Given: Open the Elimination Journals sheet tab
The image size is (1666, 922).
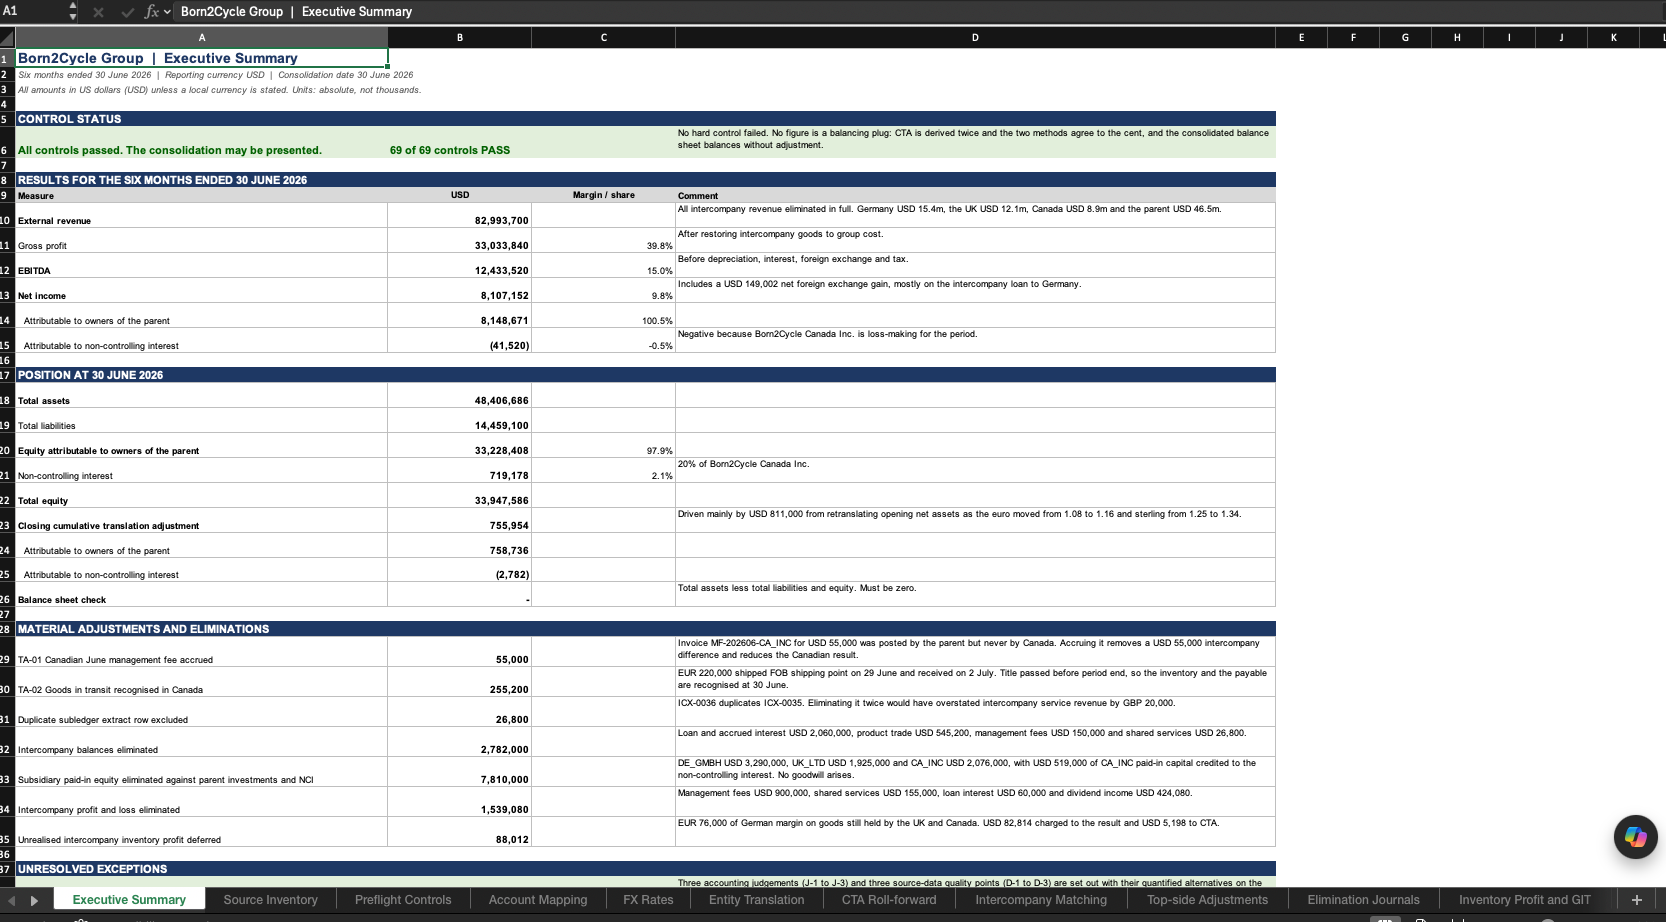Looking at the screenshot, I should [x=1363, y=900].
